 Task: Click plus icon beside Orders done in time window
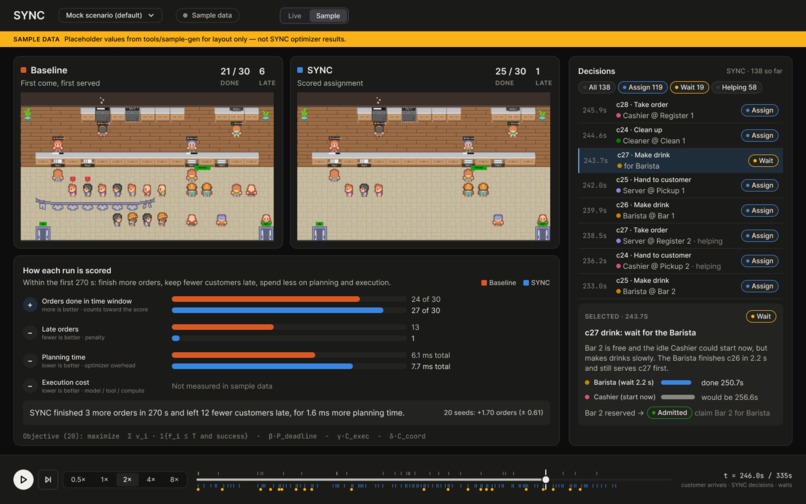click(30, 305)
